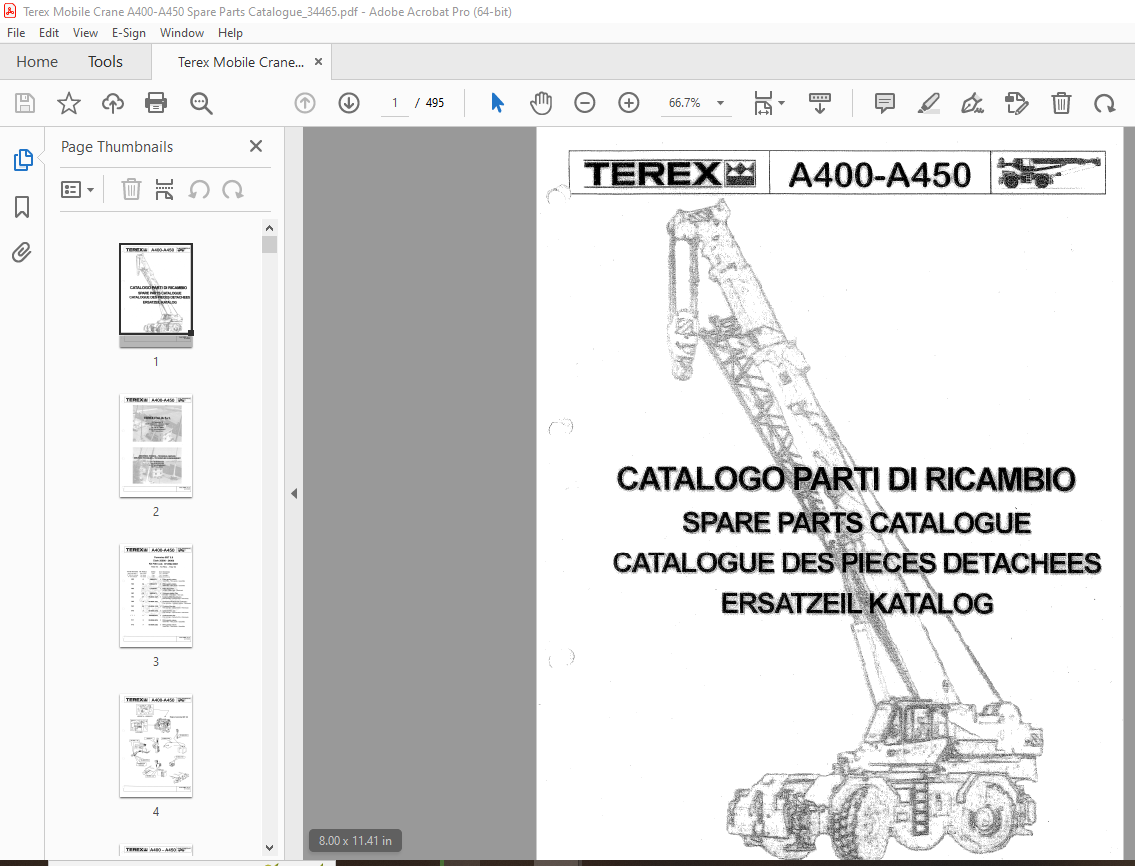Print the document using printer icon
The image size is (1135, 866).
[156, 103]
